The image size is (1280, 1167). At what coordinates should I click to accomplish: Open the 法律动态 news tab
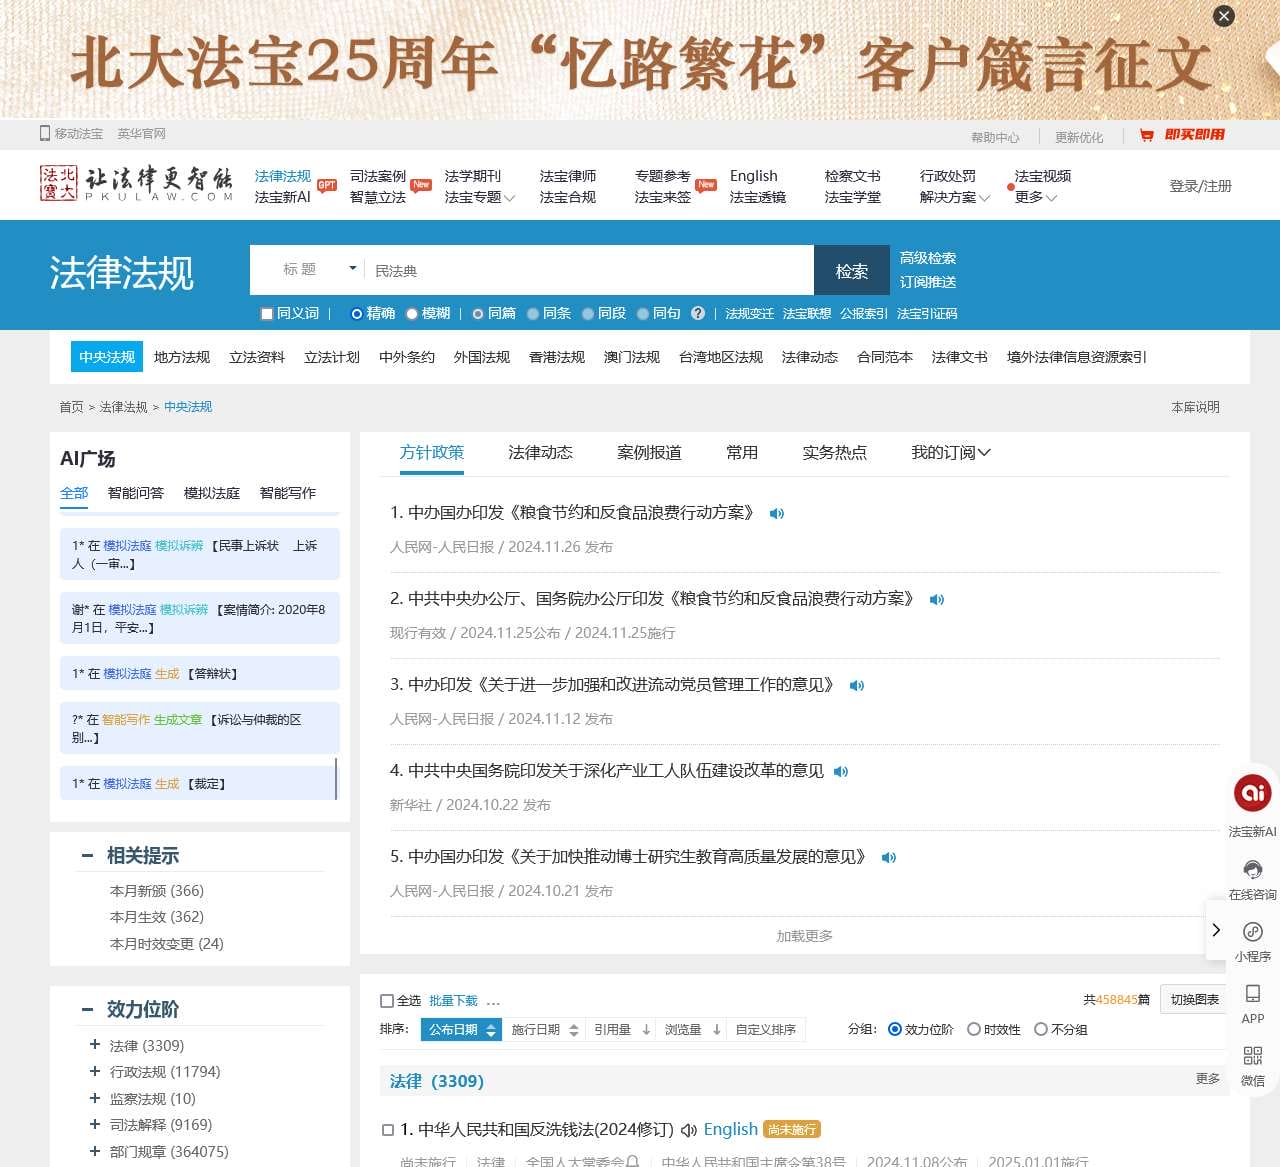click(x=540, y=453)
